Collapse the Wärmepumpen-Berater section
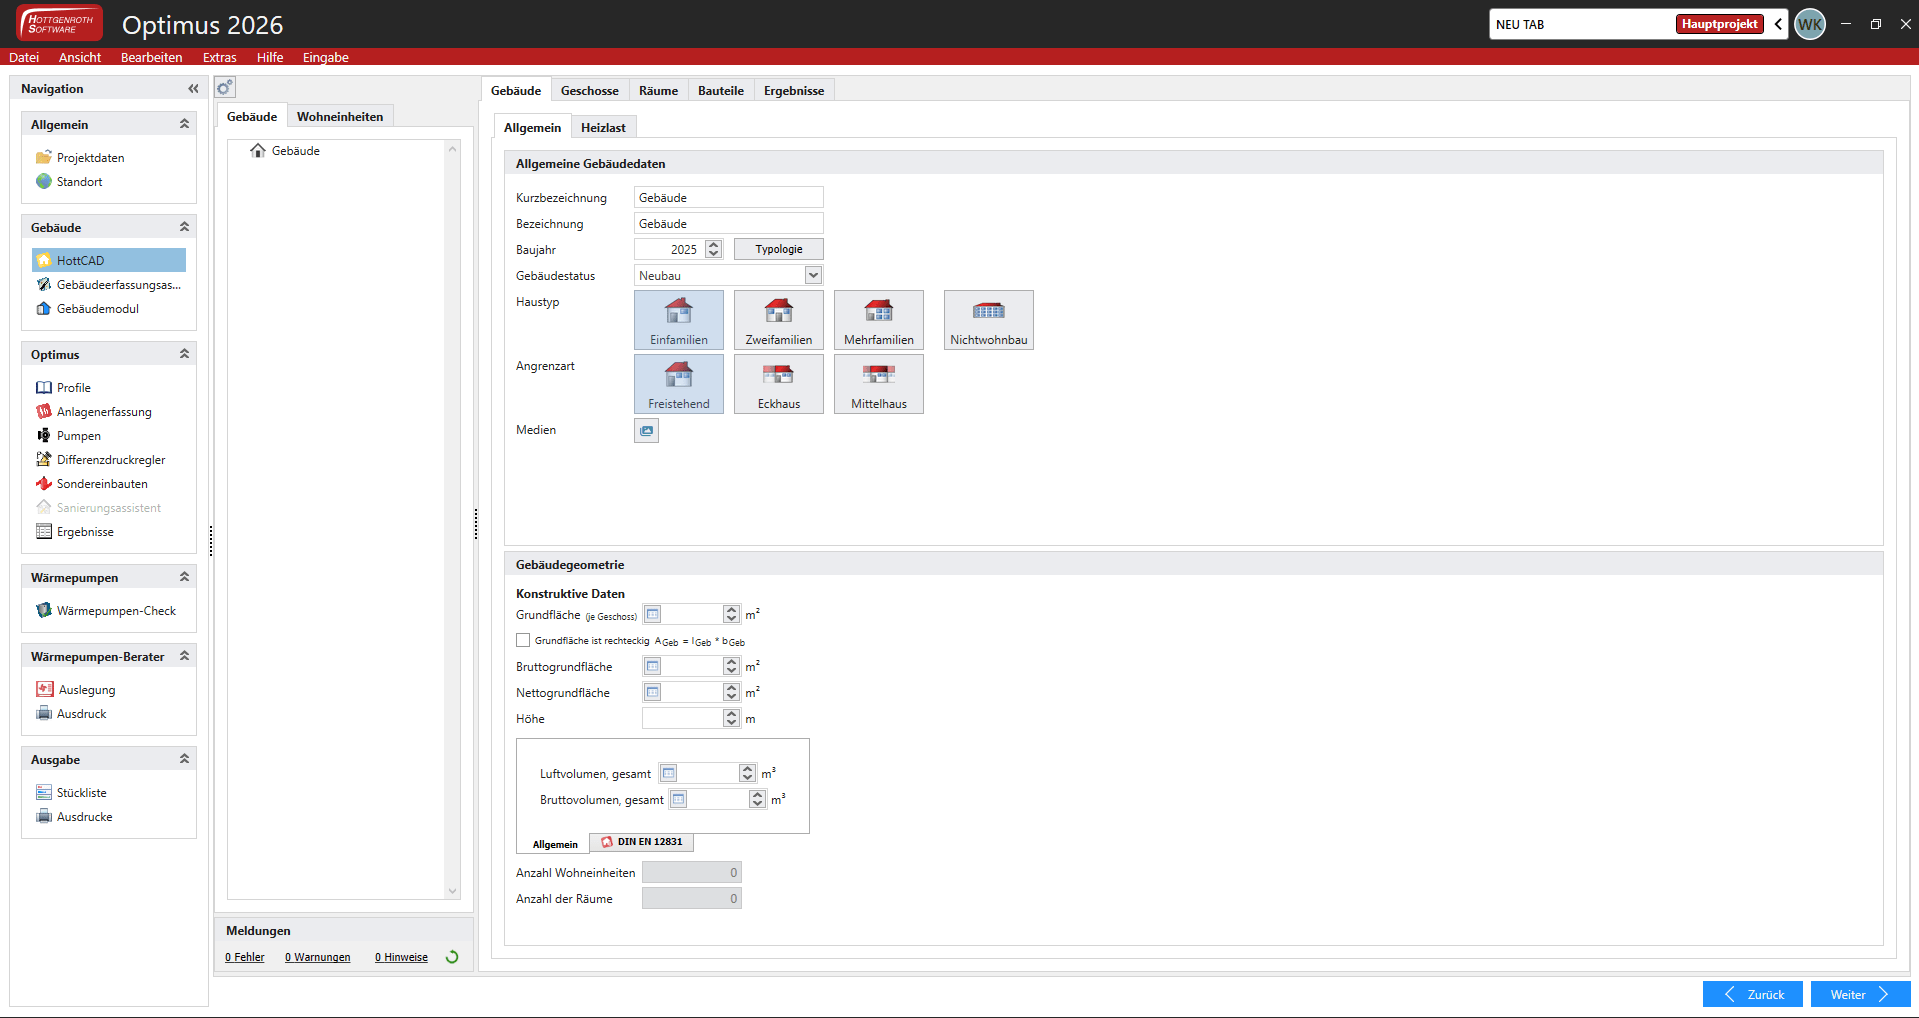 click(x=184, y=657)
